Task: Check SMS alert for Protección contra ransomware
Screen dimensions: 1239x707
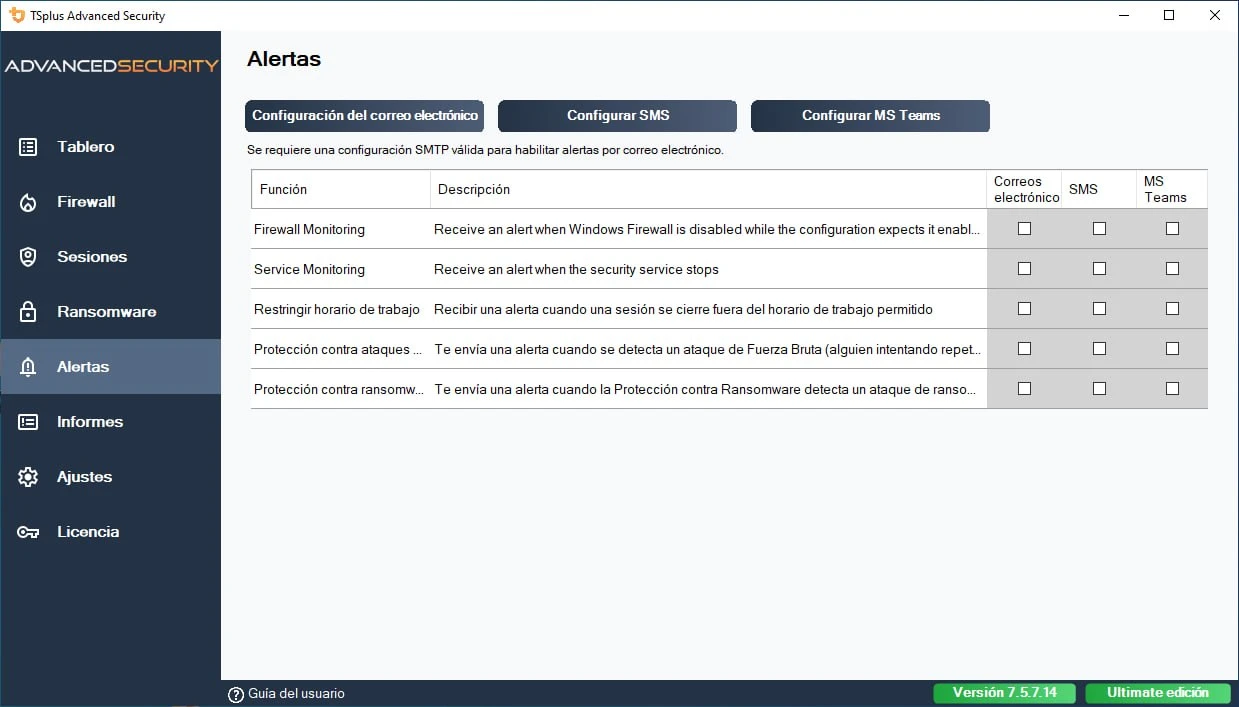Action: [x=1099, y=389]
